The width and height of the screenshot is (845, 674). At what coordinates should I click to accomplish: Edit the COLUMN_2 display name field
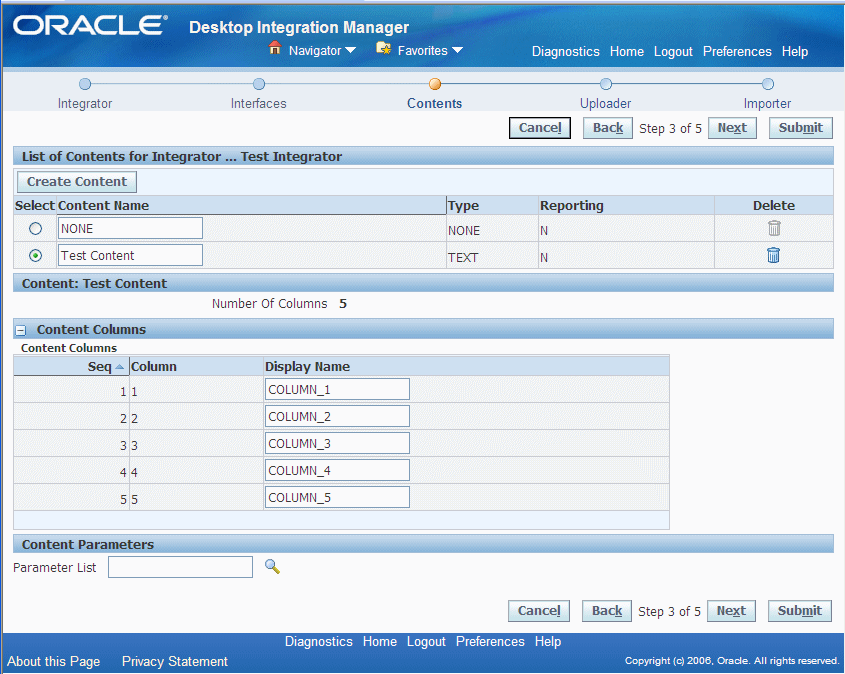(337, 416)
